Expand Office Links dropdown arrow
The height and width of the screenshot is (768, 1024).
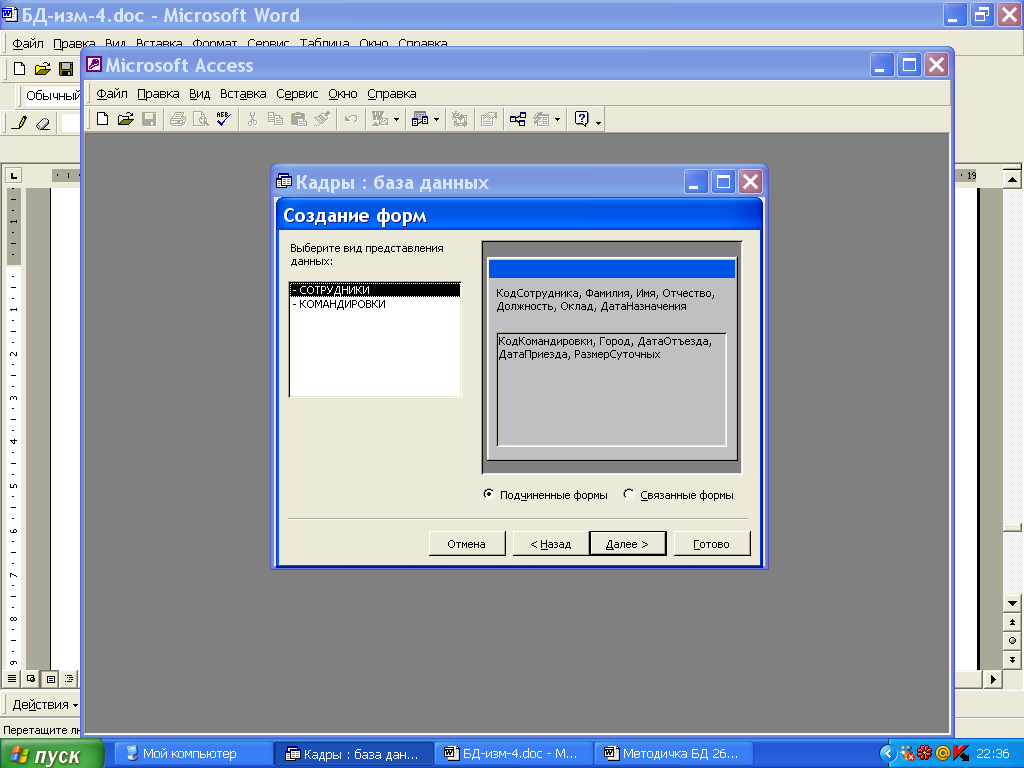click(396, 120)
